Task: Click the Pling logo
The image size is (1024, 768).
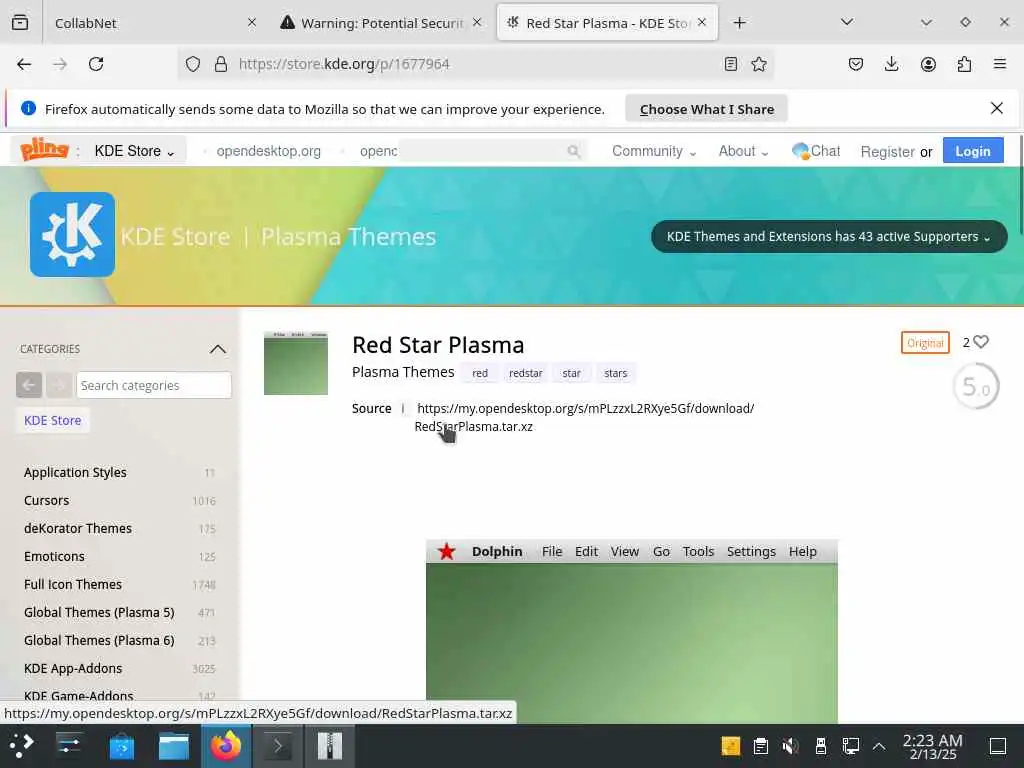Action: [x=44, y=150]
